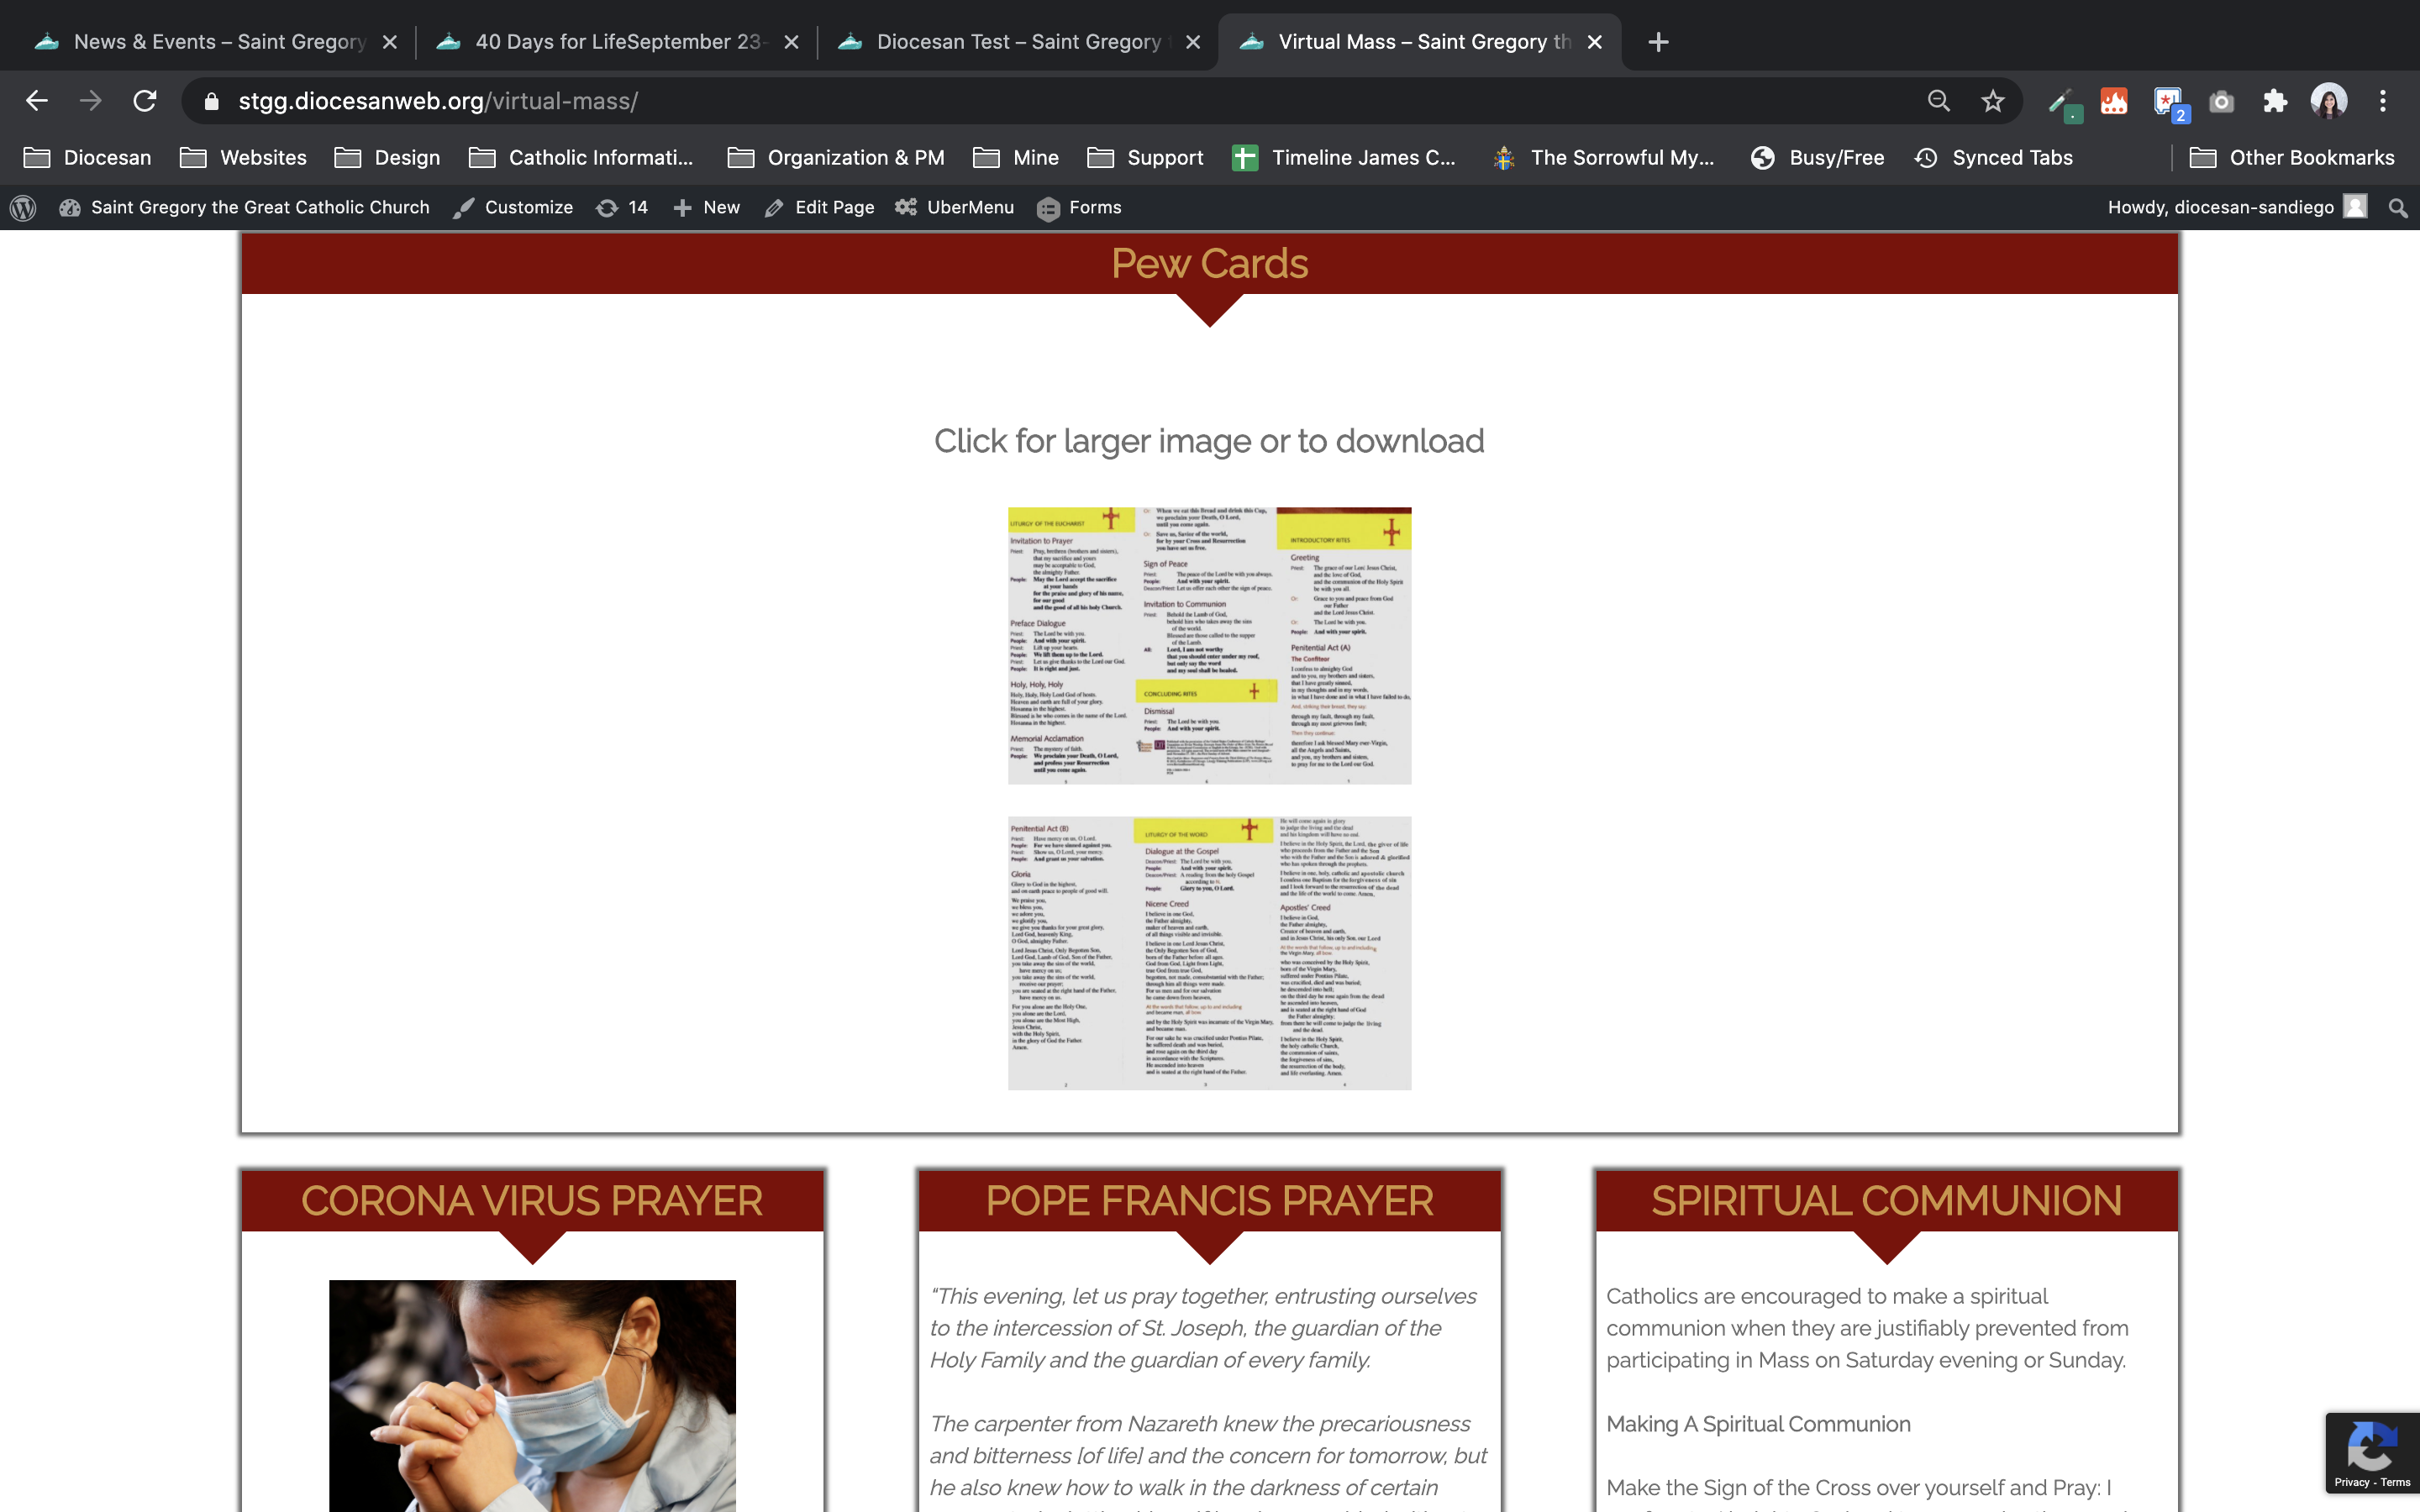Click the WordPress admin search icon
2420x1512 pixels.
[2397, 207]
